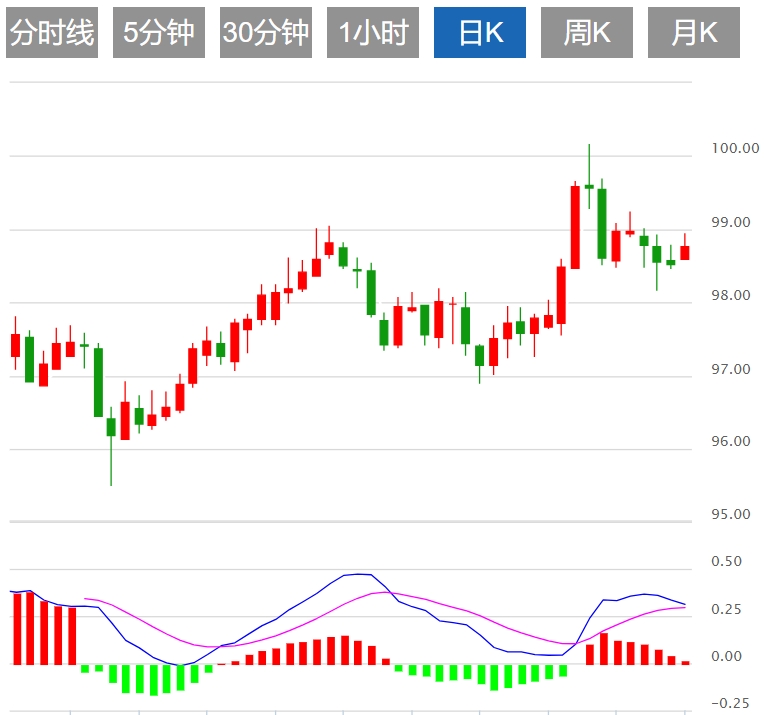Click the 0.50 MACD axis label
This screenshot has width=766, height=715.
click(x=726, y=561)
